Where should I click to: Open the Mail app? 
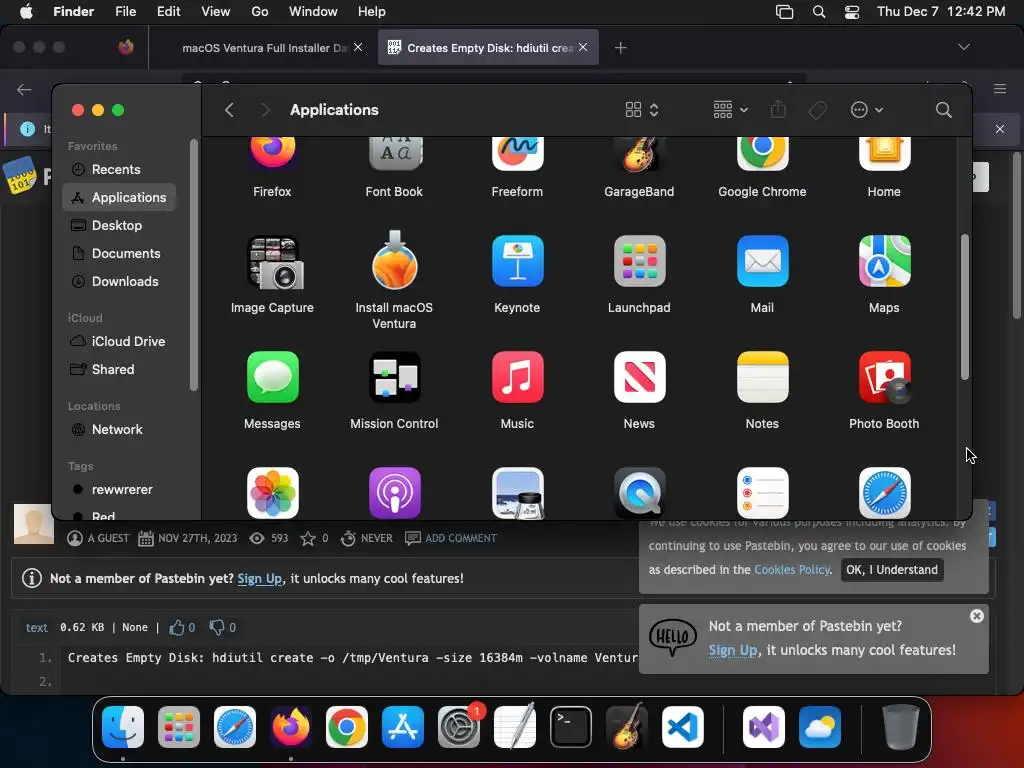(762, 262)
